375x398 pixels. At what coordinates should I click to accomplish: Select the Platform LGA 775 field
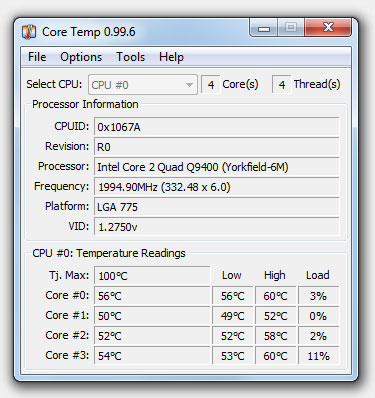217,207
